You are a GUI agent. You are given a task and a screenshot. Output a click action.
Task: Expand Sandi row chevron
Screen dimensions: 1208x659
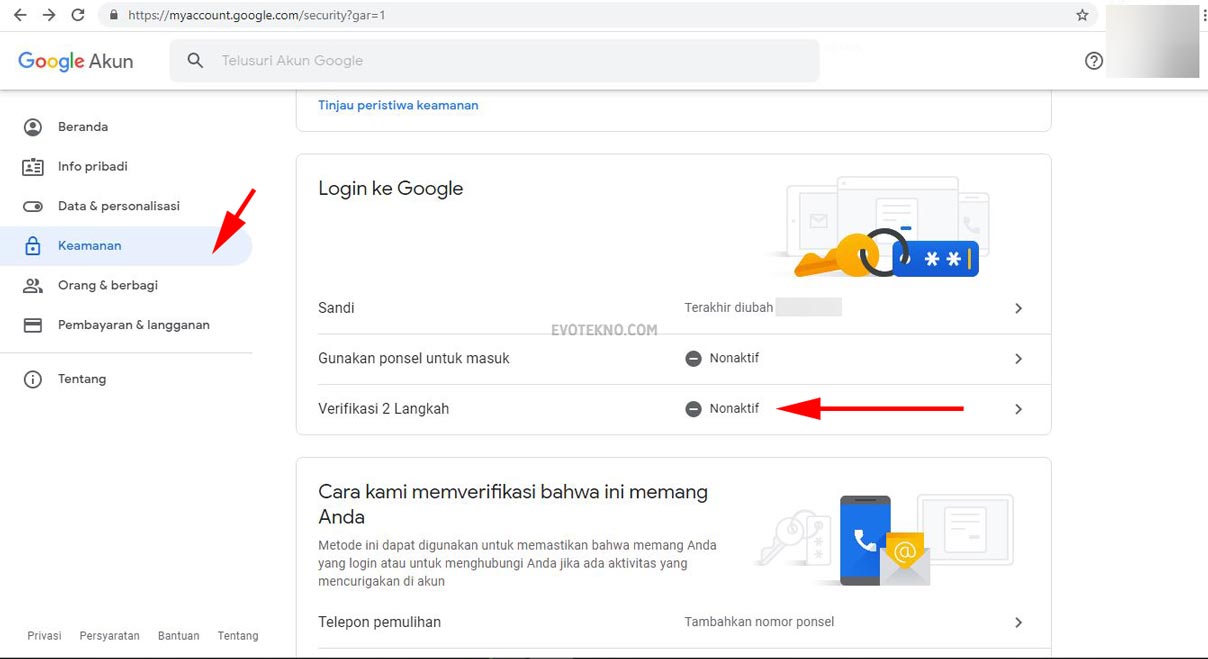pyautogui.click(x=1018, y=308)
